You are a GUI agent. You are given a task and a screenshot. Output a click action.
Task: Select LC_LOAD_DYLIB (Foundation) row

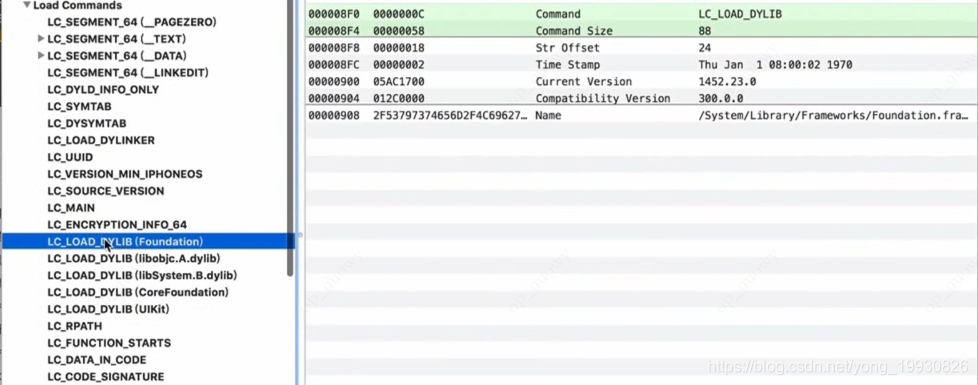[x=148, y=241]
